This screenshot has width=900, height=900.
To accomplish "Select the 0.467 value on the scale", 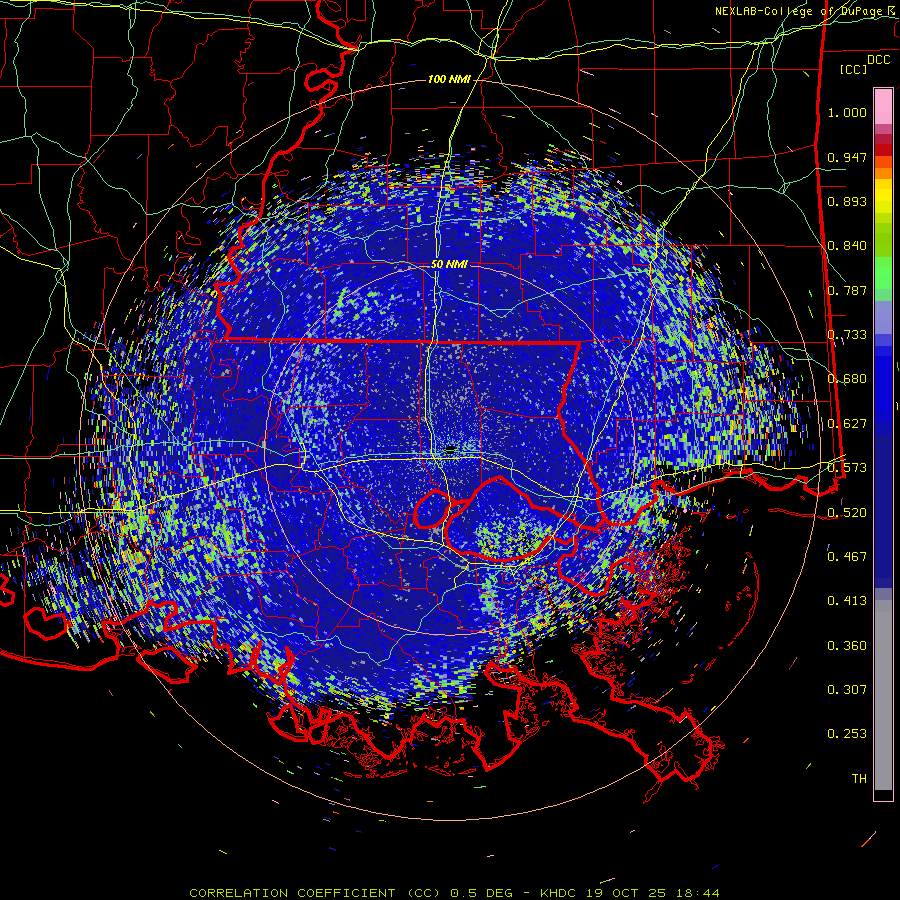I will click(847, 556).
